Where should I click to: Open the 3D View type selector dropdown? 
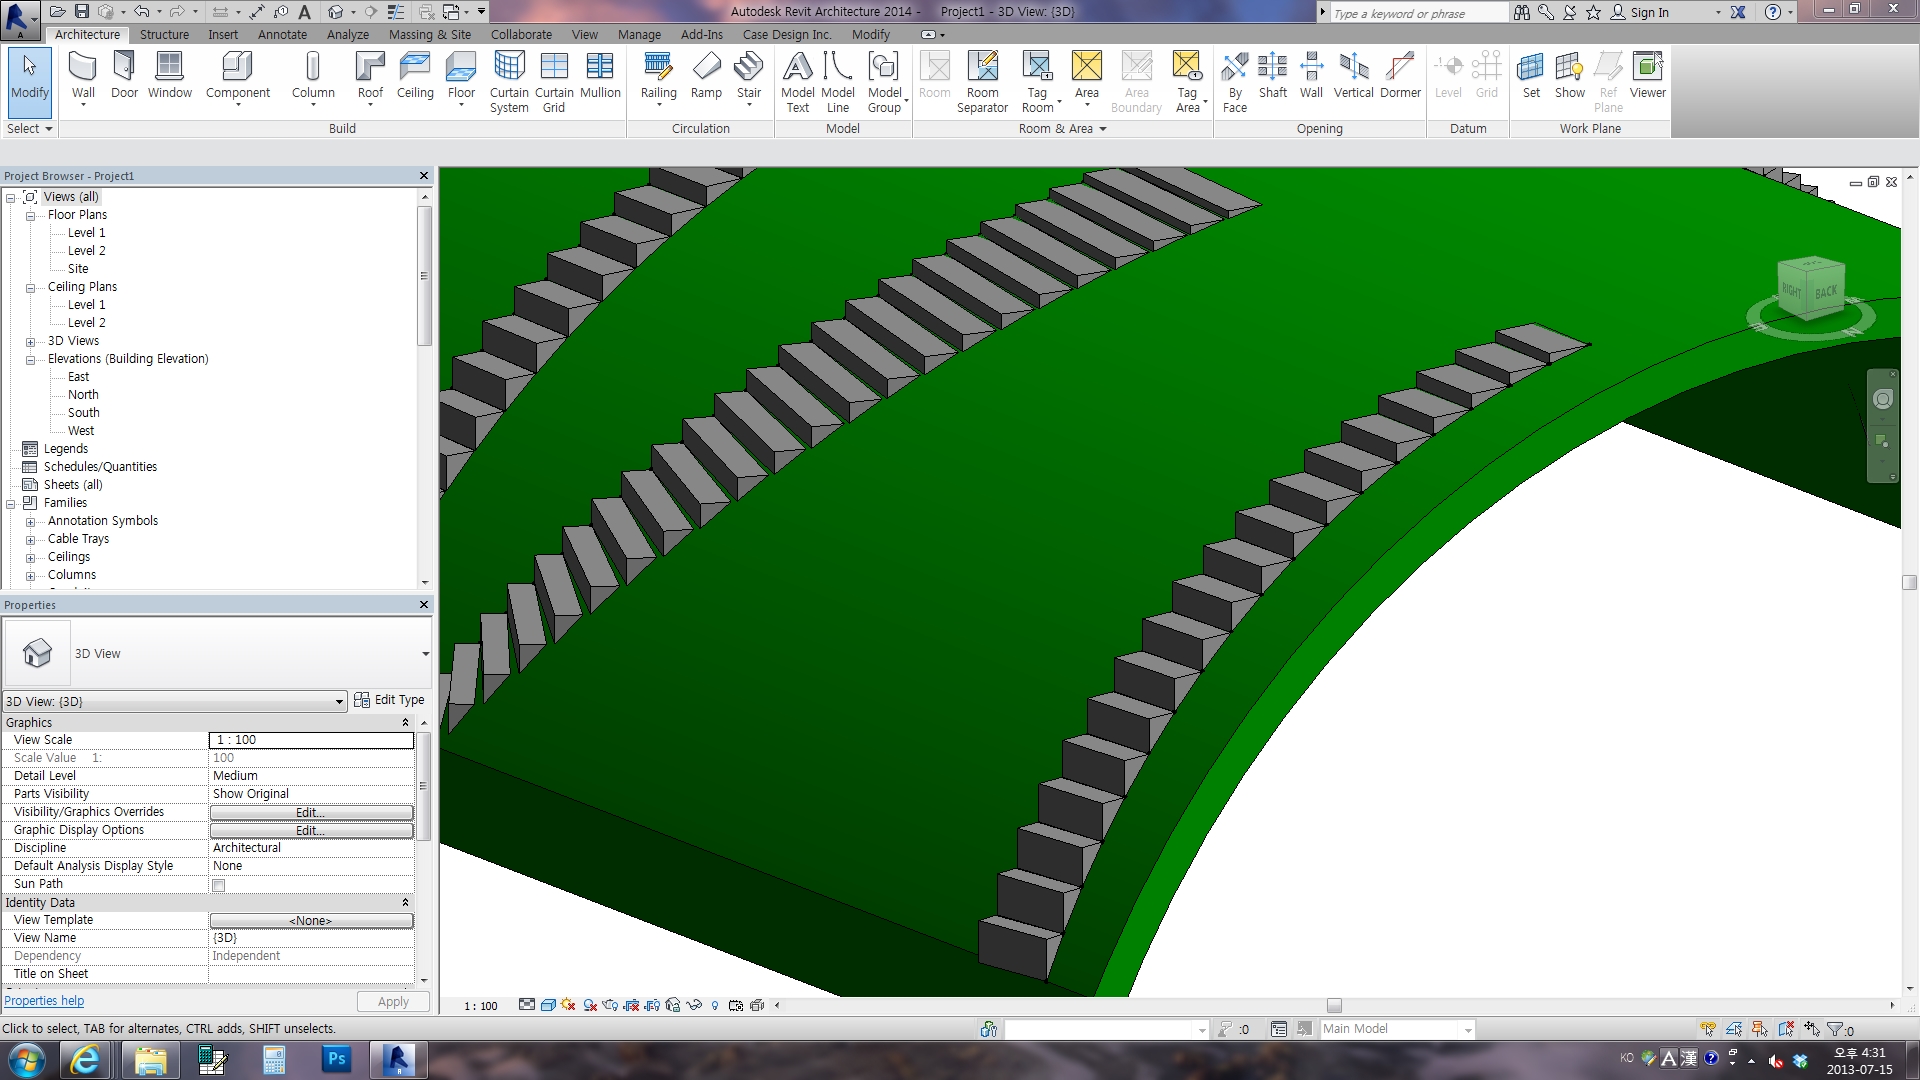click(x=425, y=654)
